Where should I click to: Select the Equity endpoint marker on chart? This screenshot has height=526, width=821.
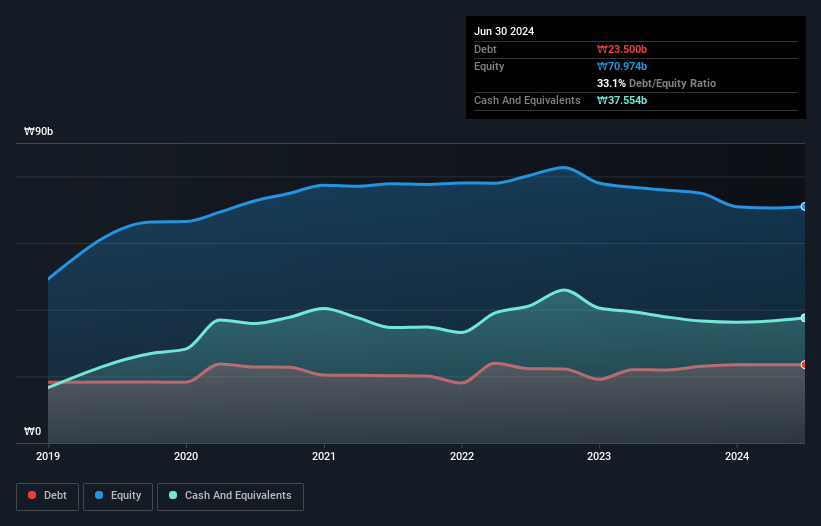804,207
